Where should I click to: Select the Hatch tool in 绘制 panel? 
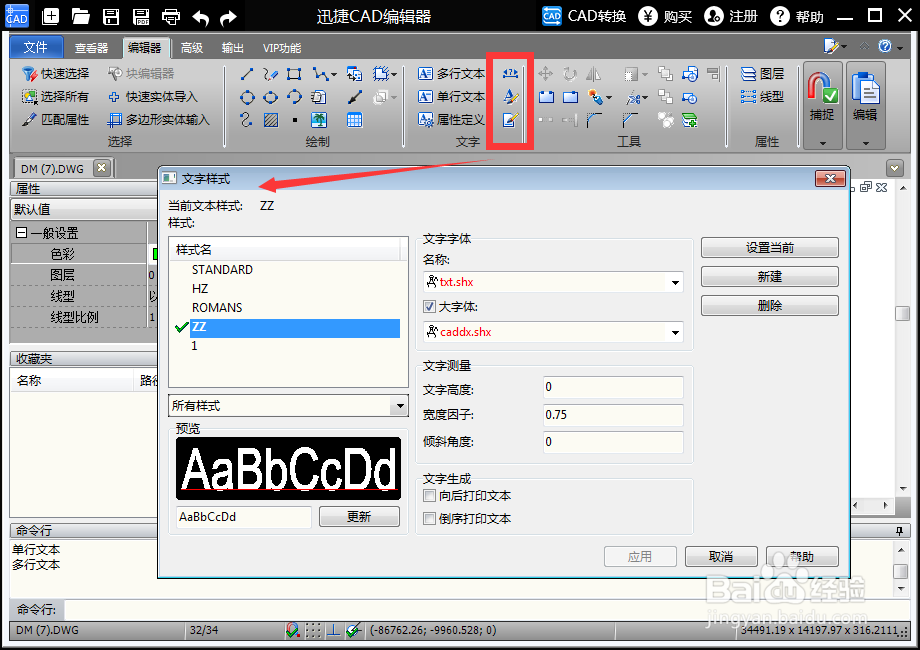click(x=269, y=119)
